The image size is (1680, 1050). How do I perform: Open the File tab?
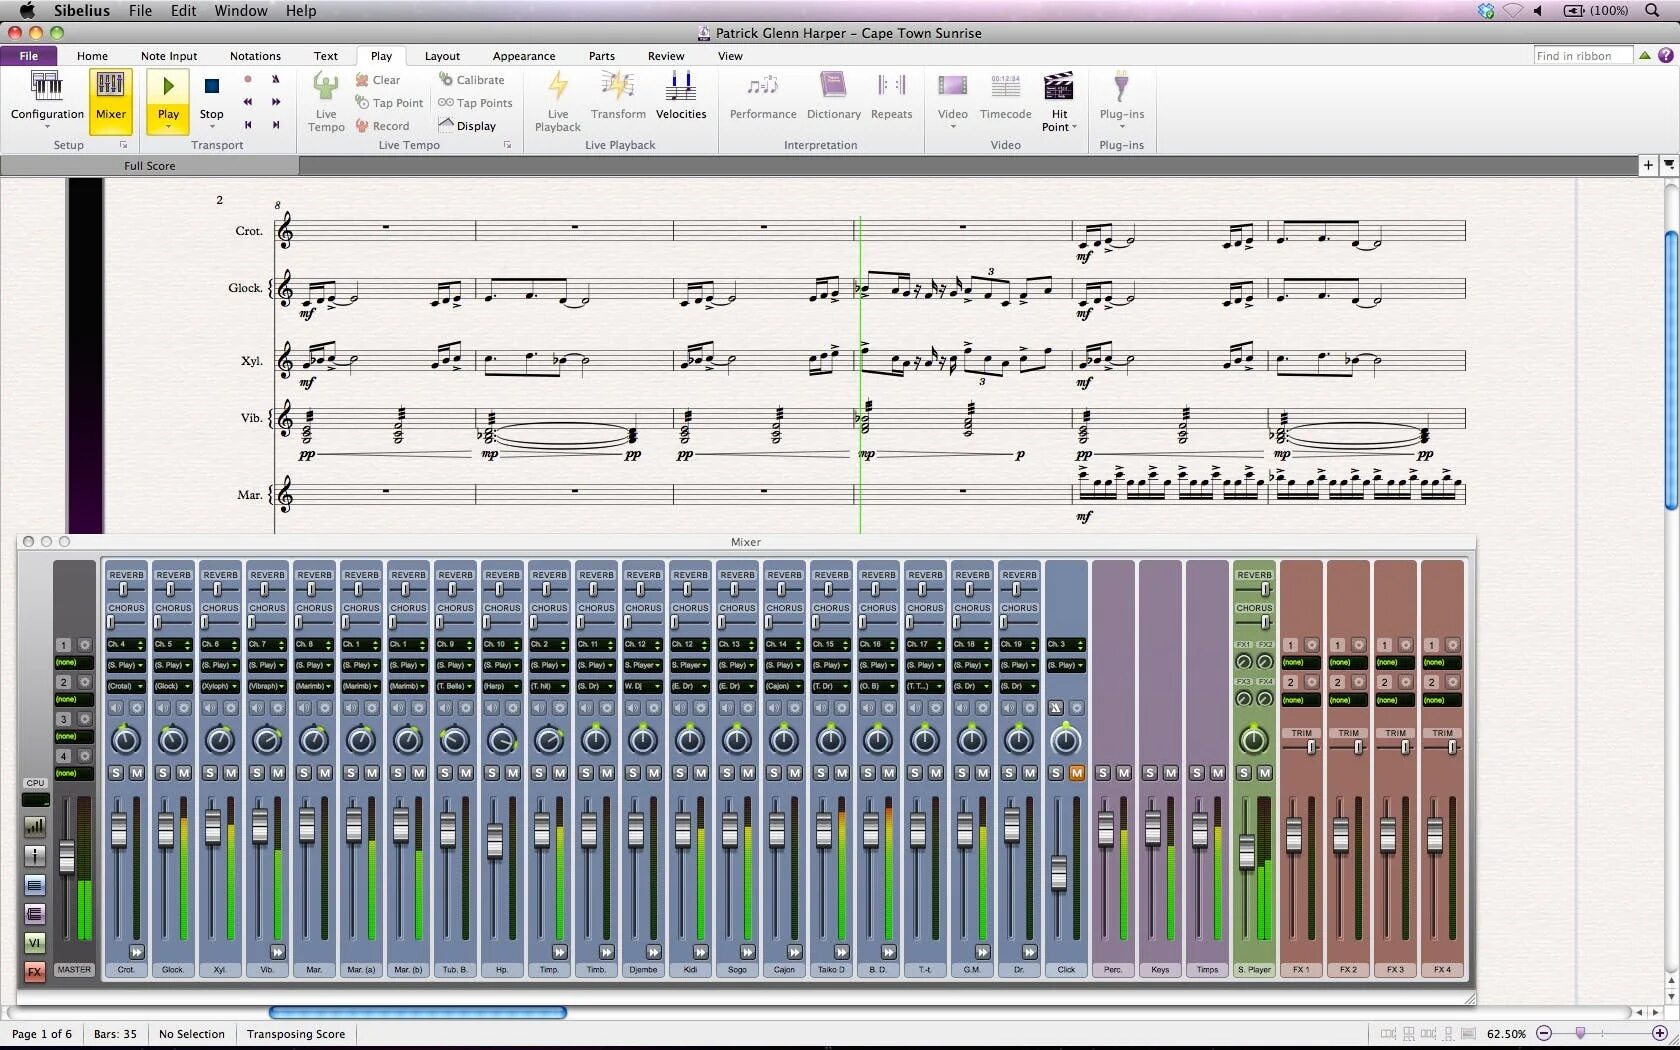tap(29, 56)
